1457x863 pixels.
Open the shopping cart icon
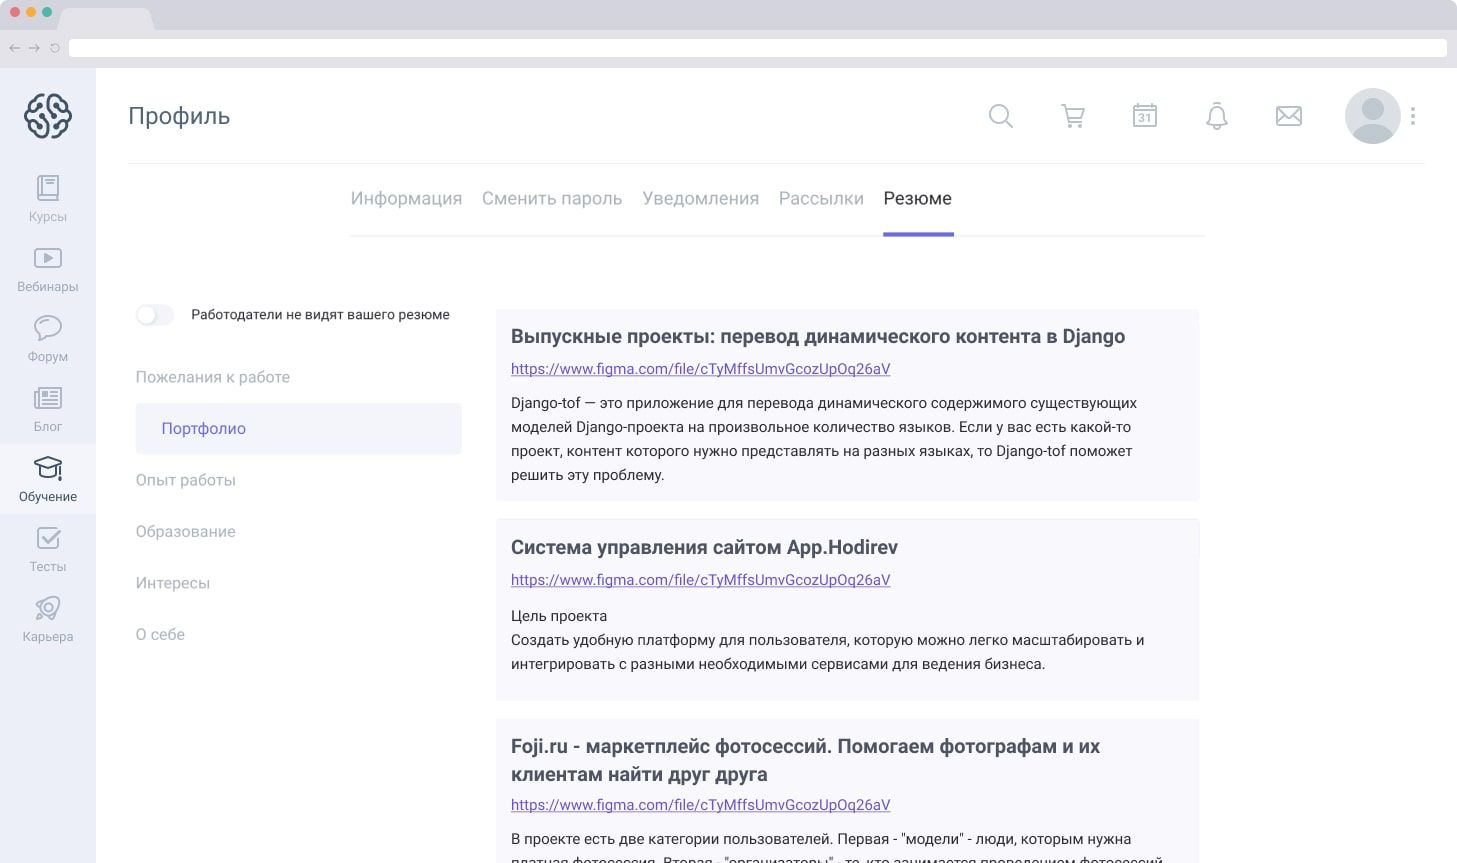(1073, 116)
